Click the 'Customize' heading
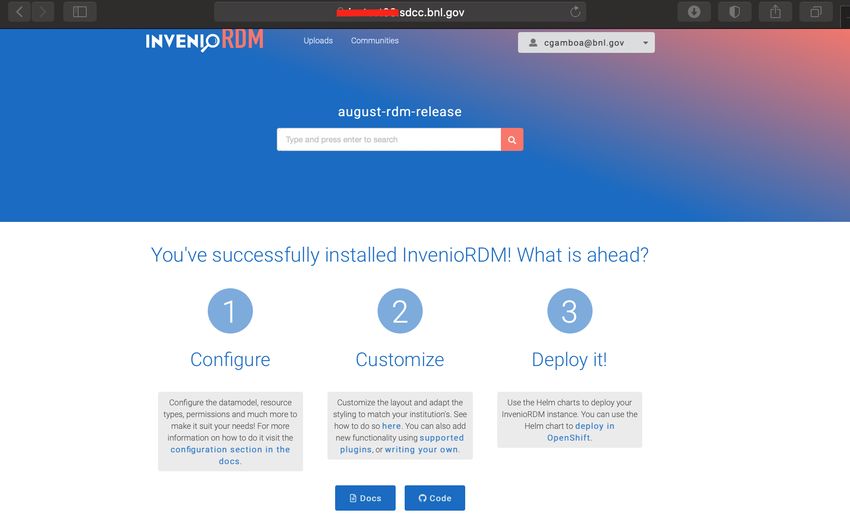Viewport: 850px width, 526px height. click(400, 360)
